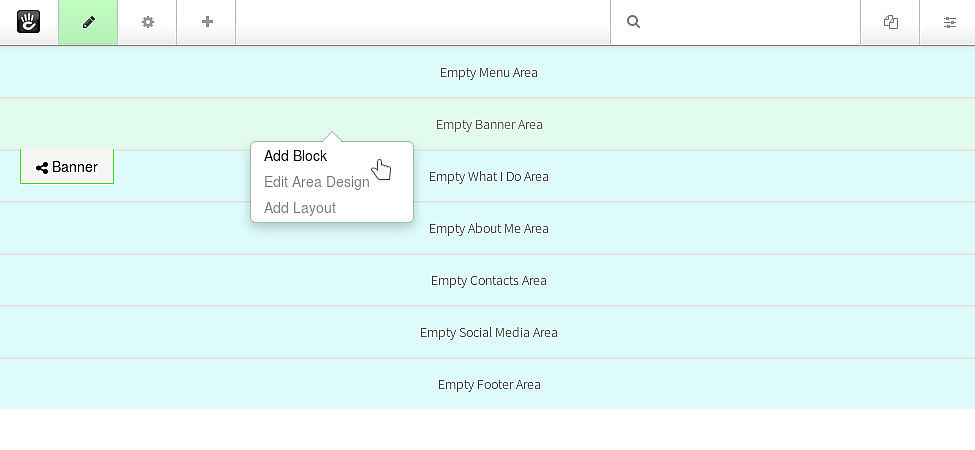
Task: Choose Add Block from popup menu
Action: click(295, 156)
